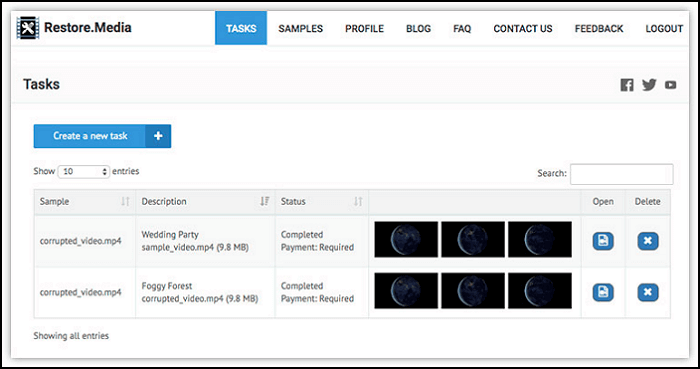
Task: Delete the Wedding Party task
Action: point(648,241)
